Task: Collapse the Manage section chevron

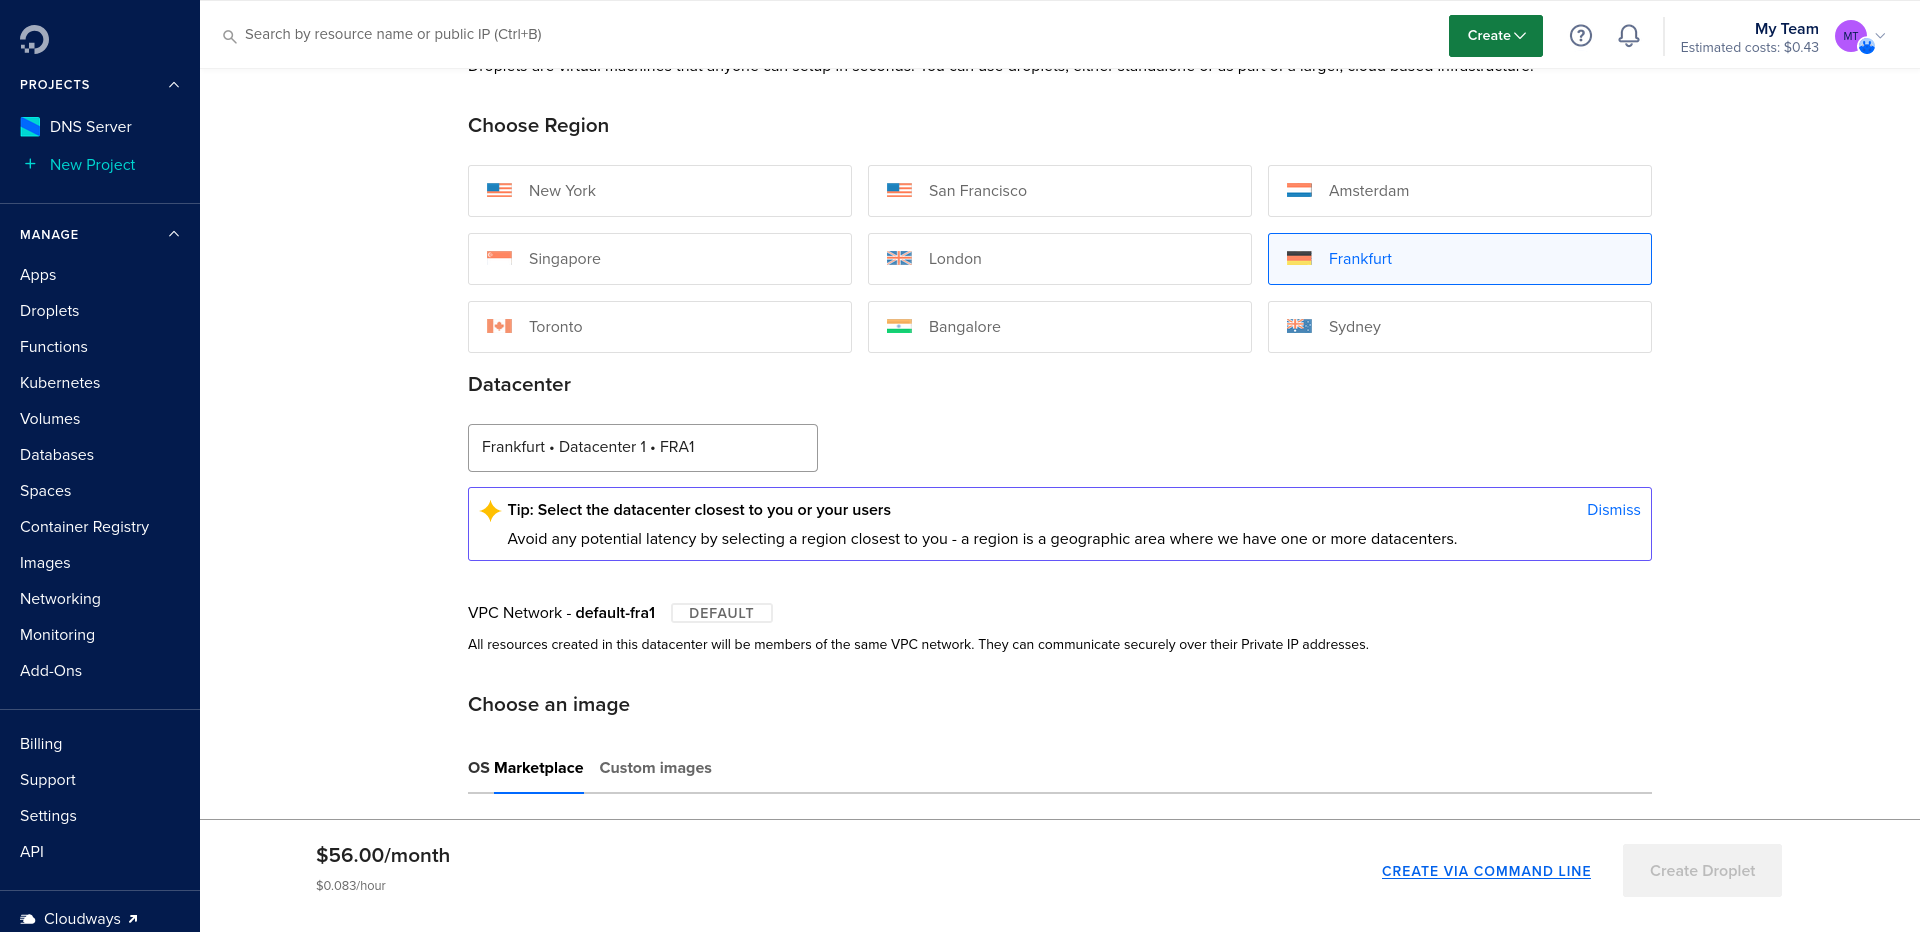Action: [x=174, y=234]
